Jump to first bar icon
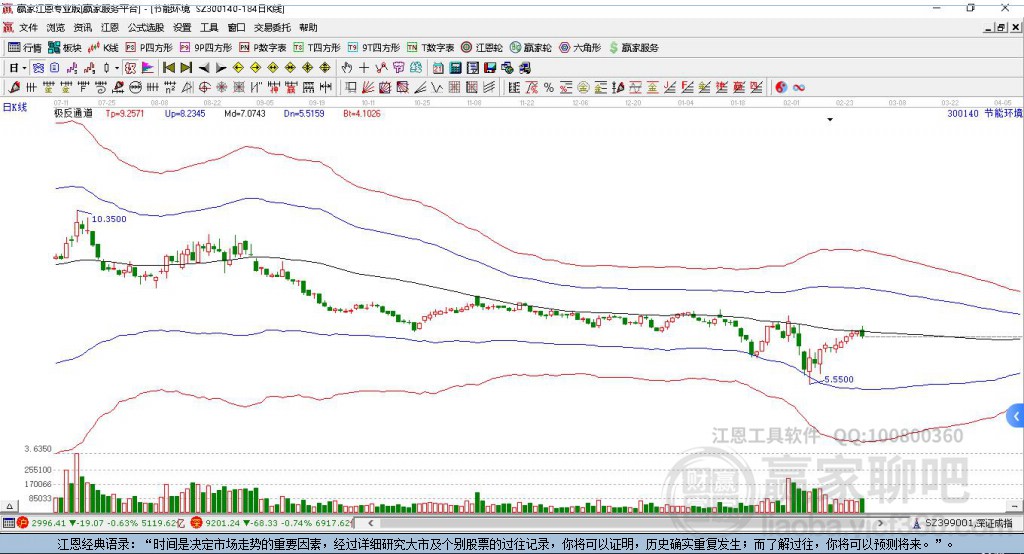The height and width of the screenshot is (554, 1024). (x=168, y=68)
